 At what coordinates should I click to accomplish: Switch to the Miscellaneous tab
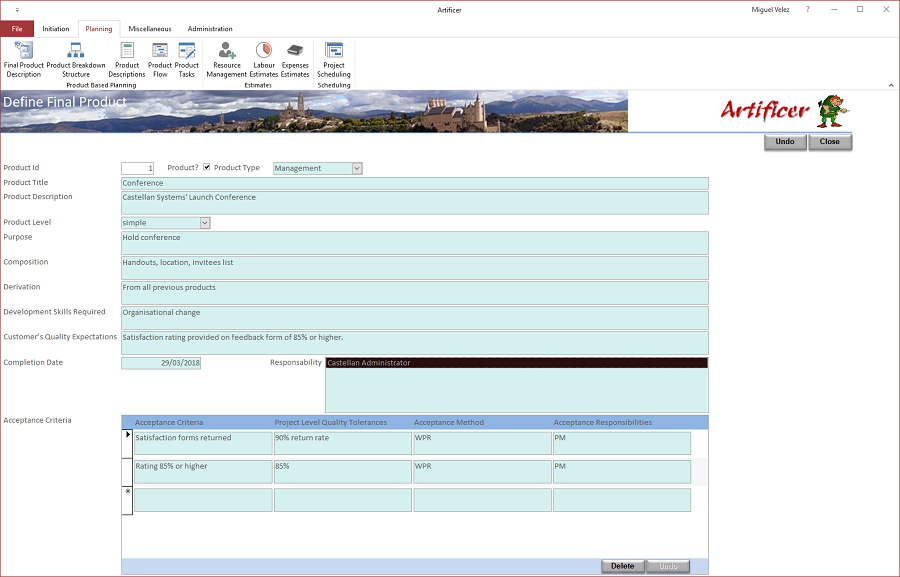pyautogui.click(x=150, y=29)
